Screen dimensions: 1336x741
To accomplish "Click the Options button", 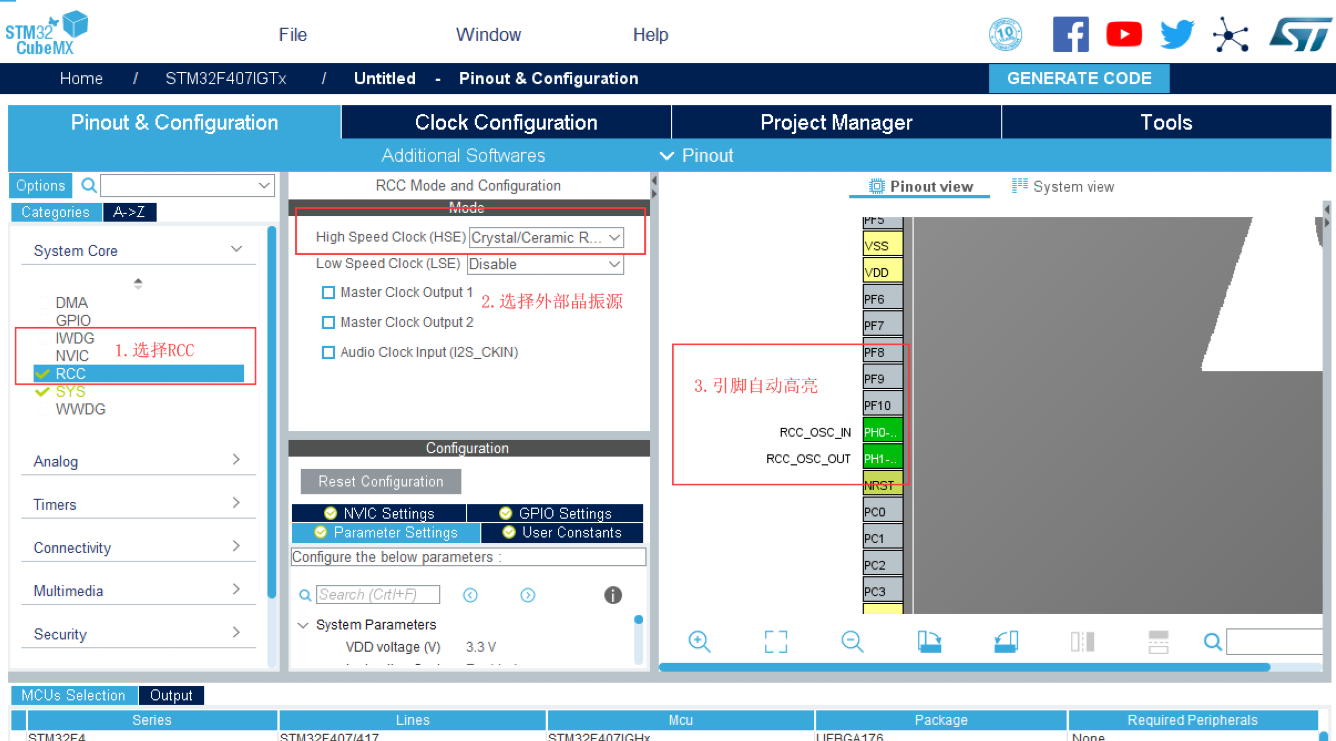I will [x=41, y=185].
